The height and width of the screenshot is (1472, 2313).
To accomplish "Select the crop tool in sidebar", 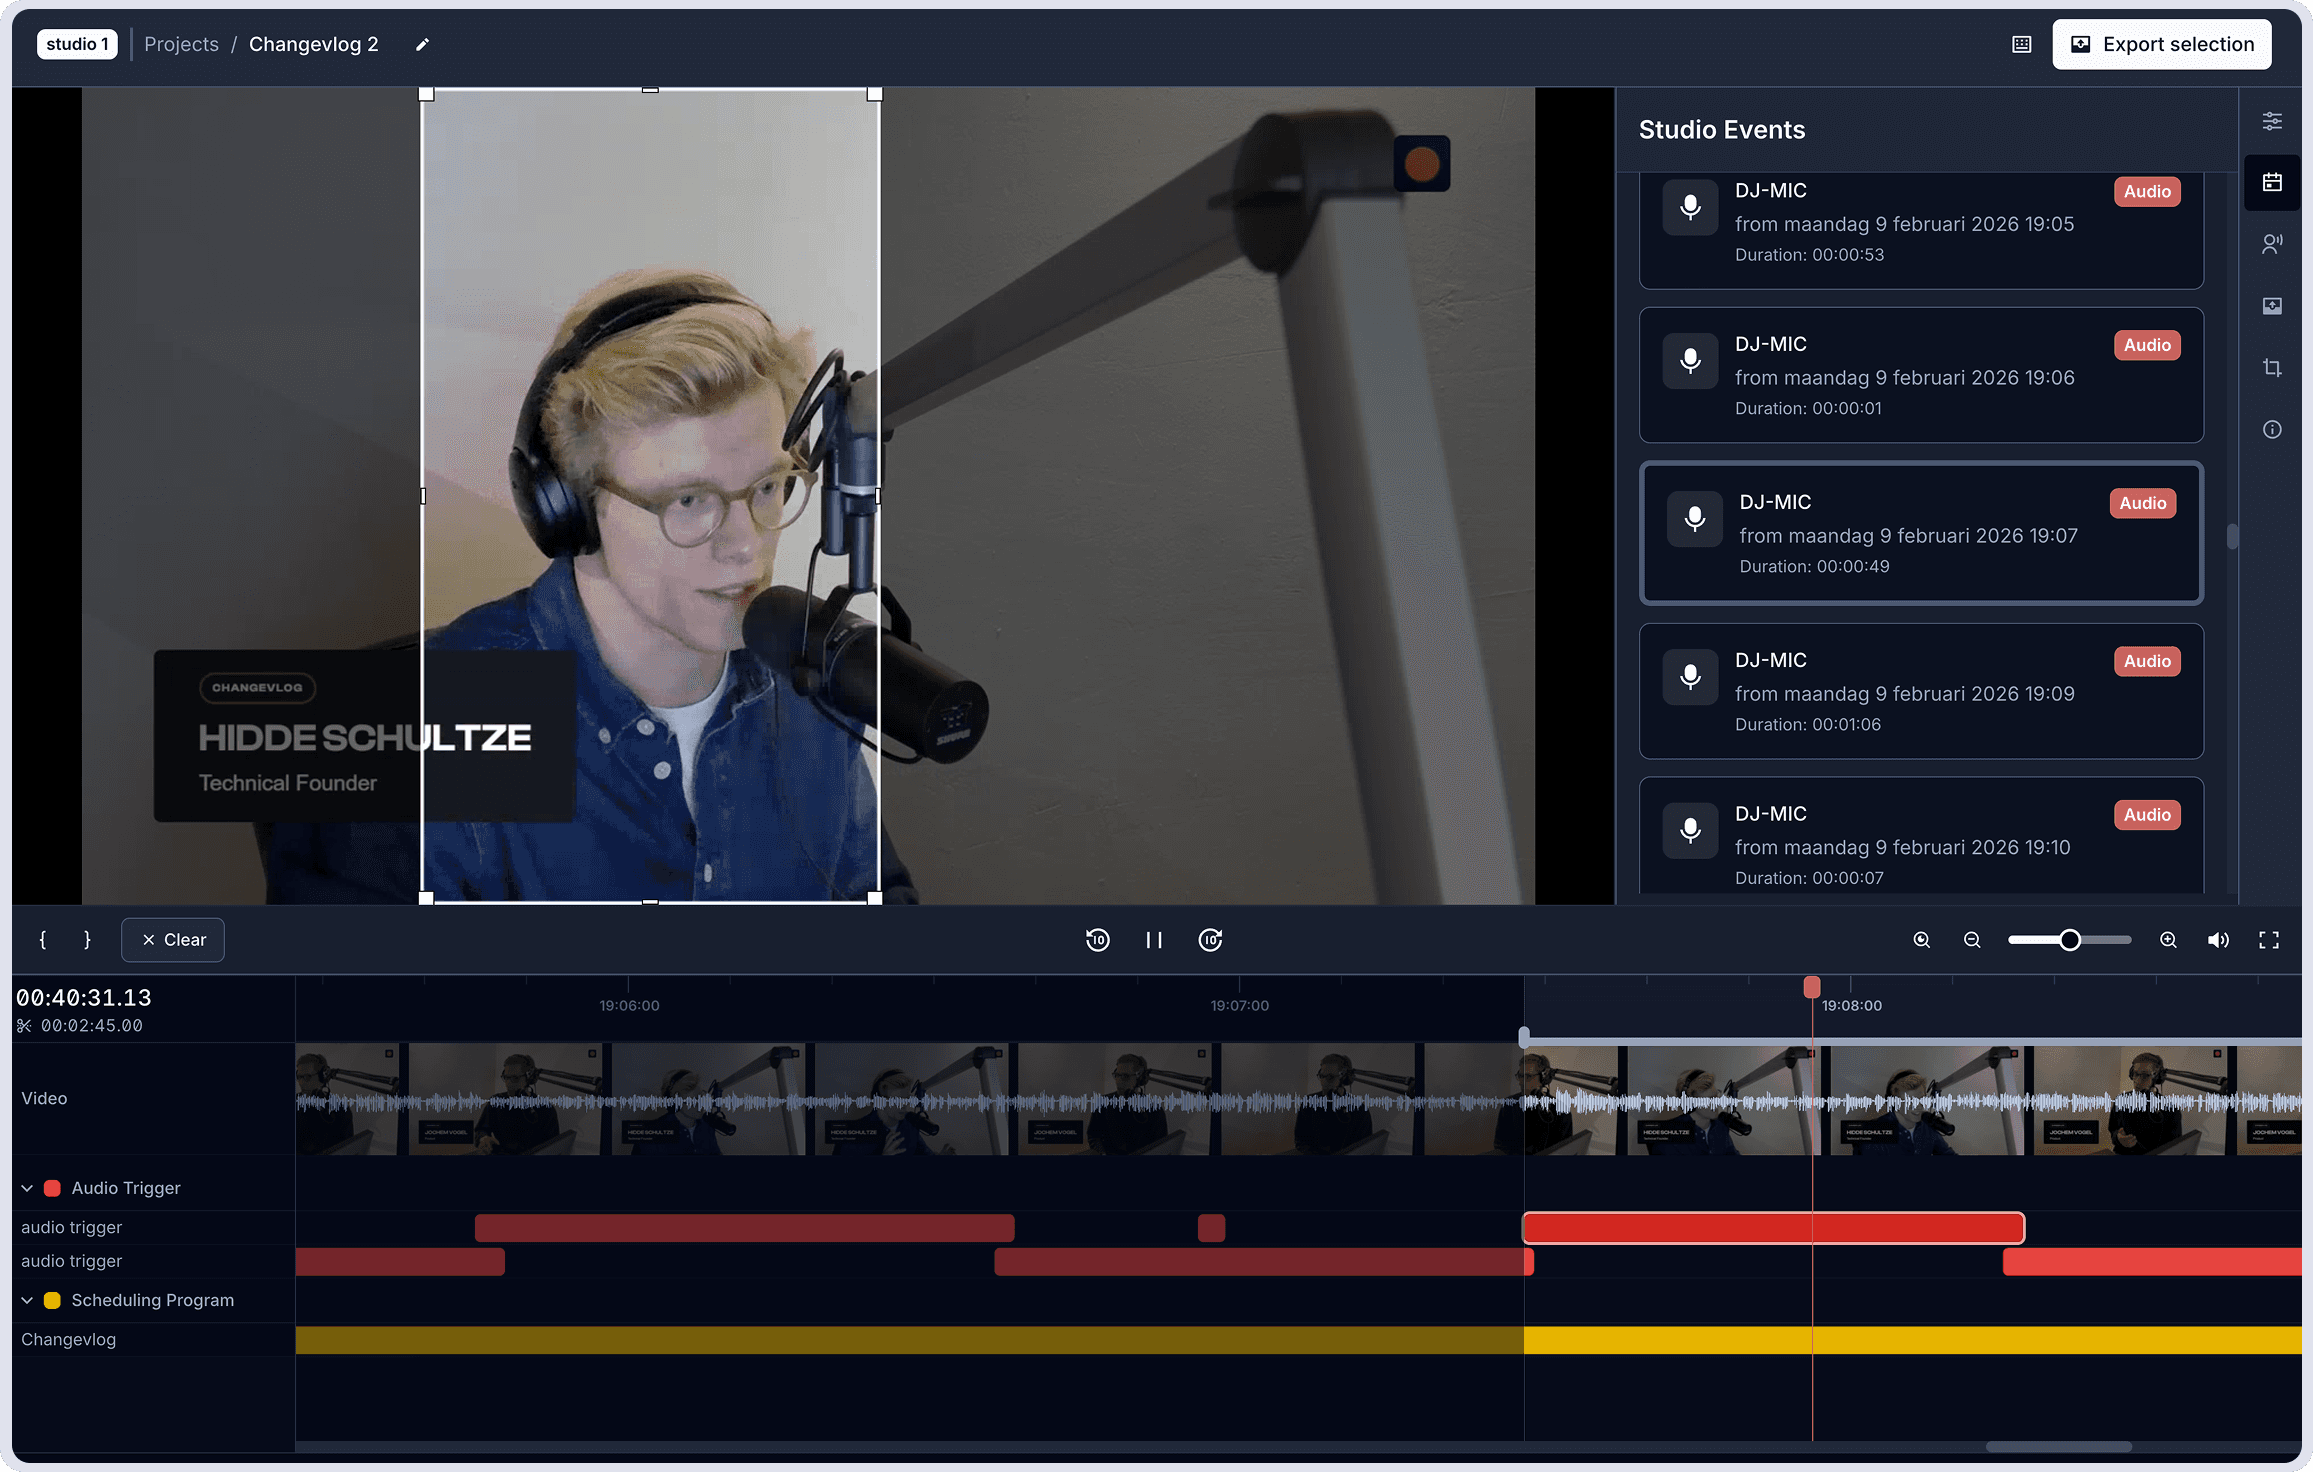I will [2272, 368].
